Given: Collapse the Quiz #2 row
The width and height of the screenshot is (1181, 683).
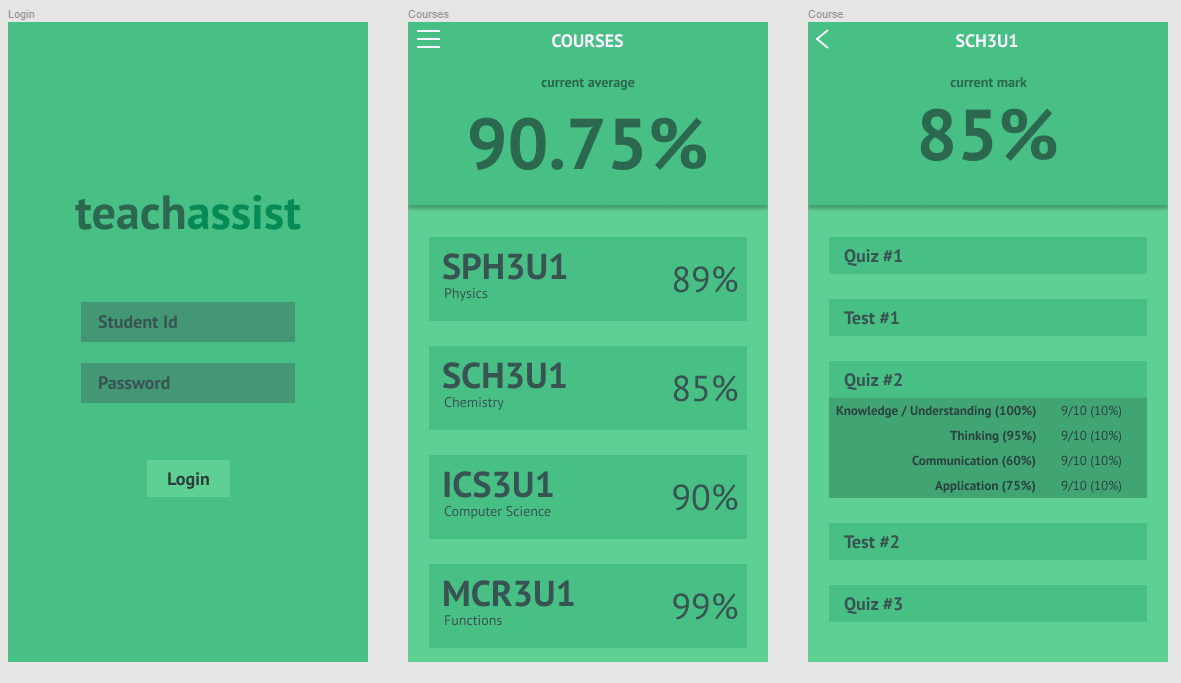Looking at the screenshot, I should [987, 380].
